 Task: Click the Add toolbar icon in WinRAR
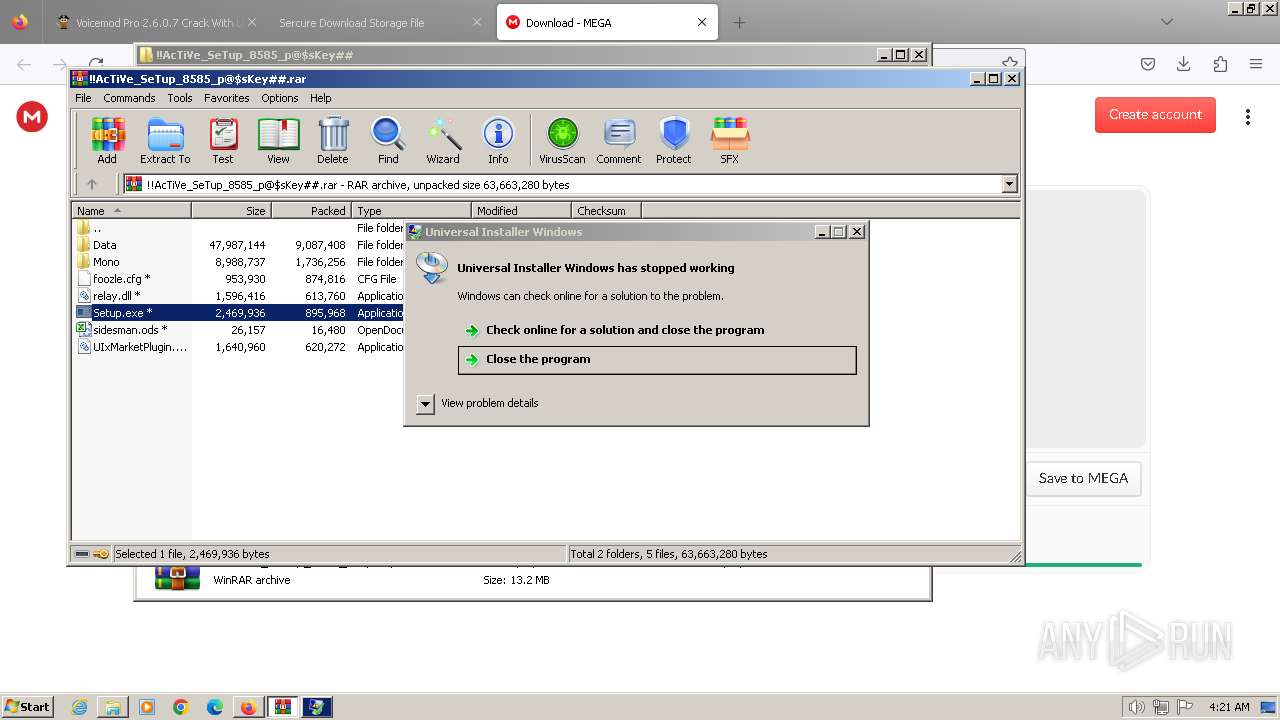pos(107,140)
